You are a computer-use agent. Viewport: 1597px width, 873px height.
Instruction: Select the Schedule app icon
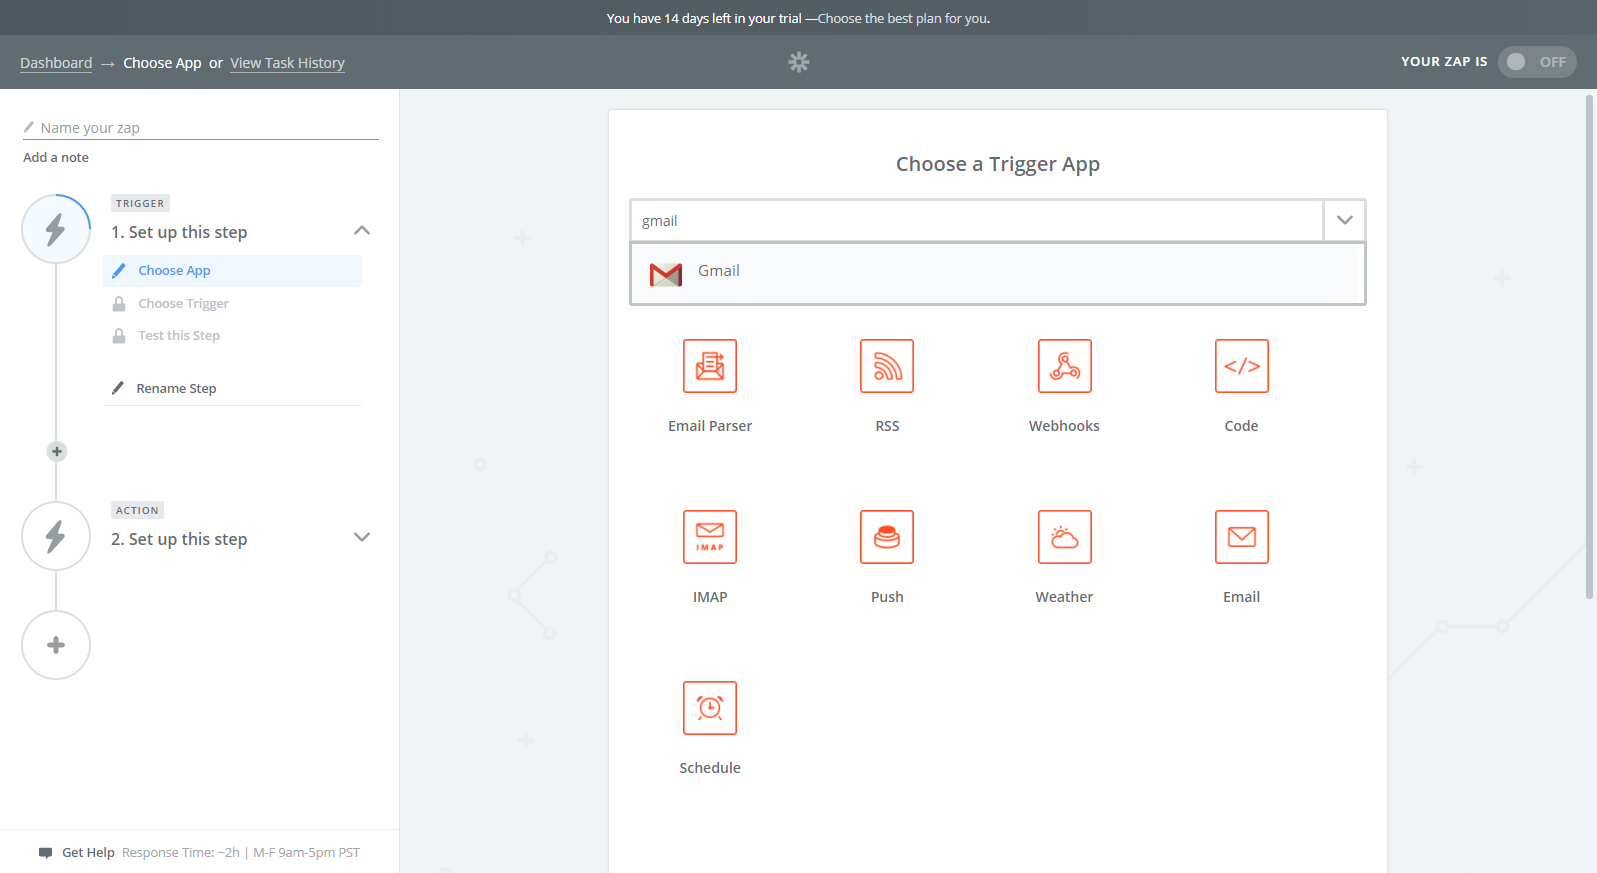point(710,708)
